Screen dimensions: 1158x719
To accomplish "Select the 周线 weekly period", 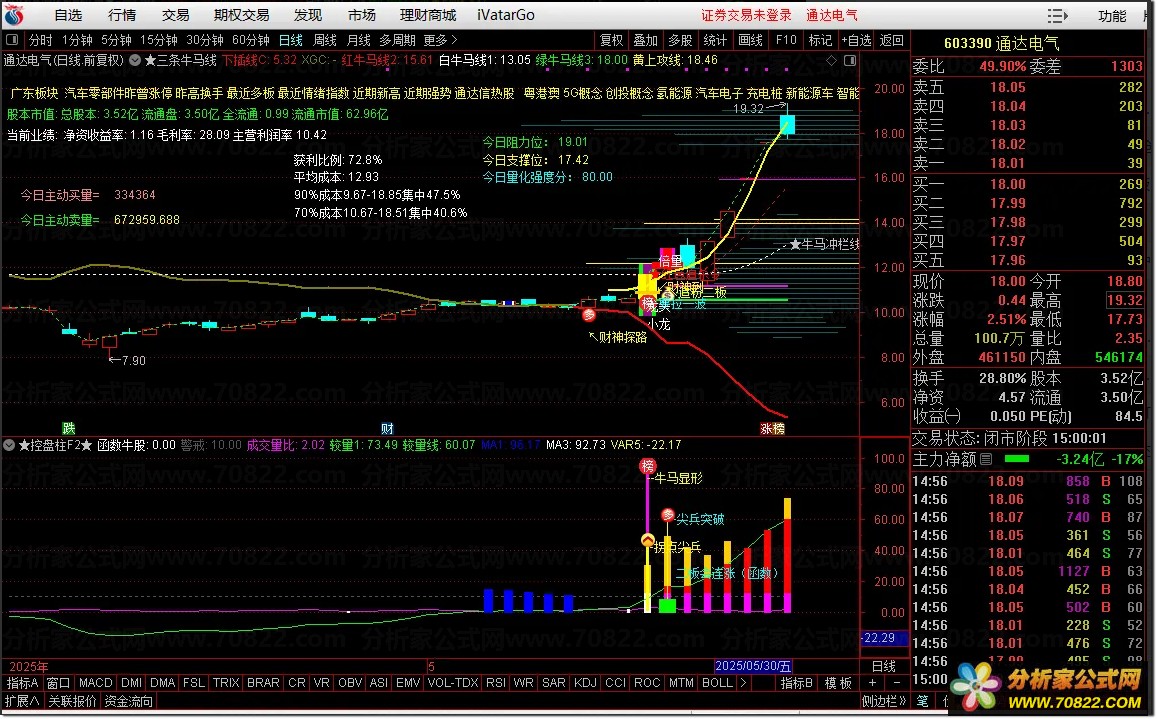I will pos(325,40).
